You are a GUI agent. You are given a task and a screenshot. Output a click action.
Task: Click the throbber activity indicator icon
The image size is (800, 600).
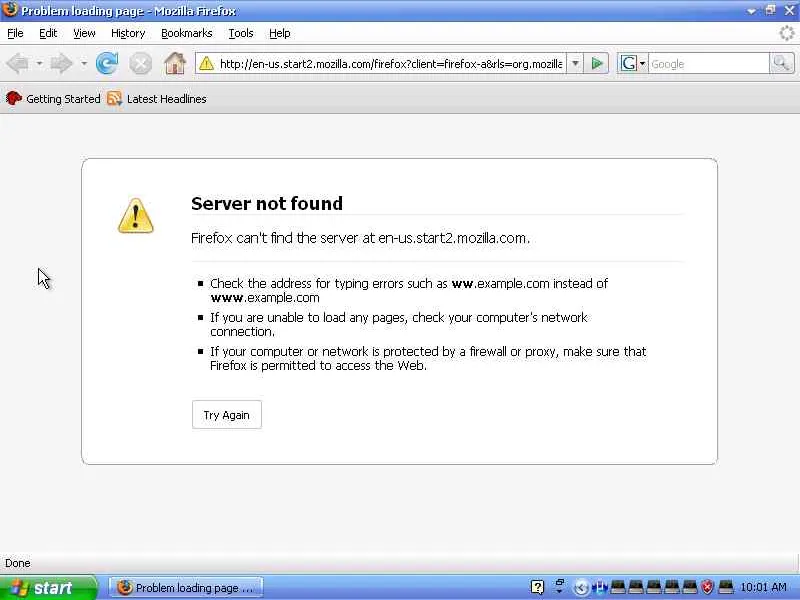pyautogui.click(x=786, y=33)
